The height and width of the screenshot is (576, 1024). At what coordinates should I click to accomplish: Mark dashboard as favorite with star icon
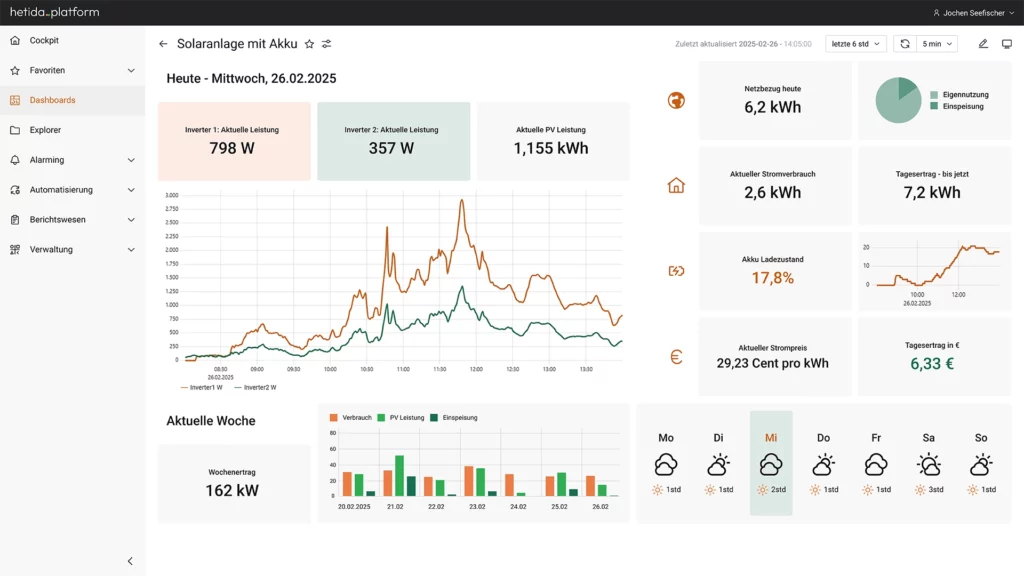[x=310, y=44]
